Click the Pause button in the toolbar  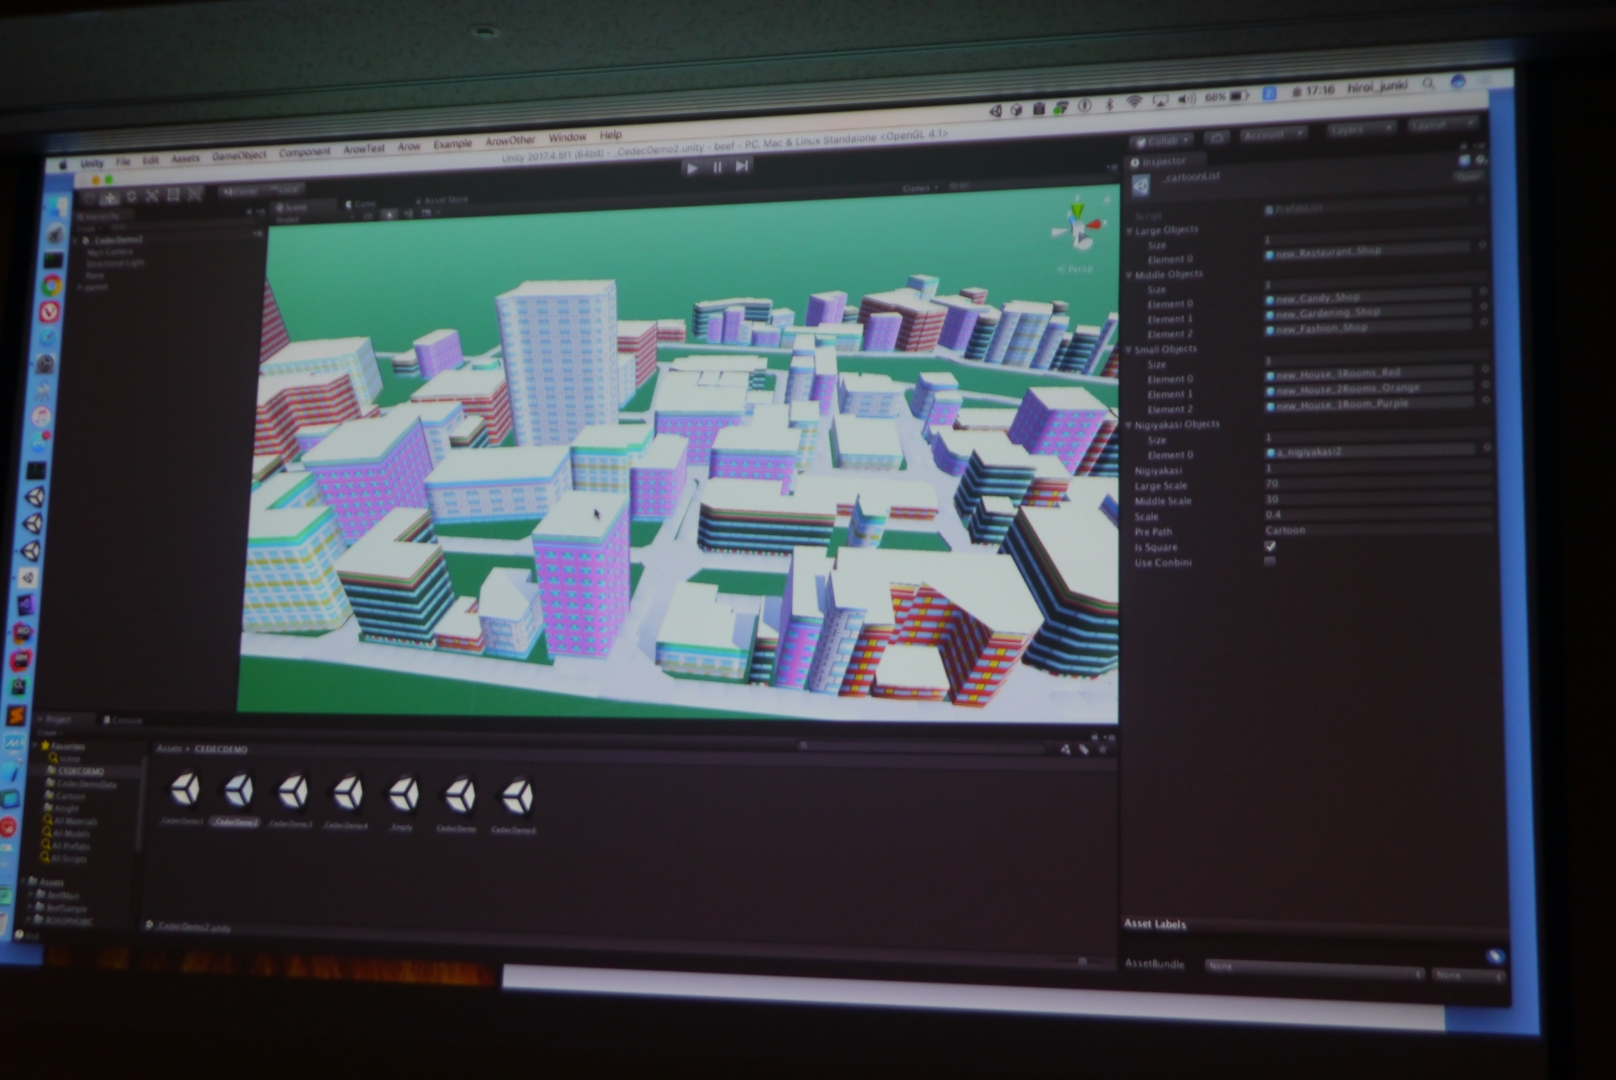pos(717,167)
